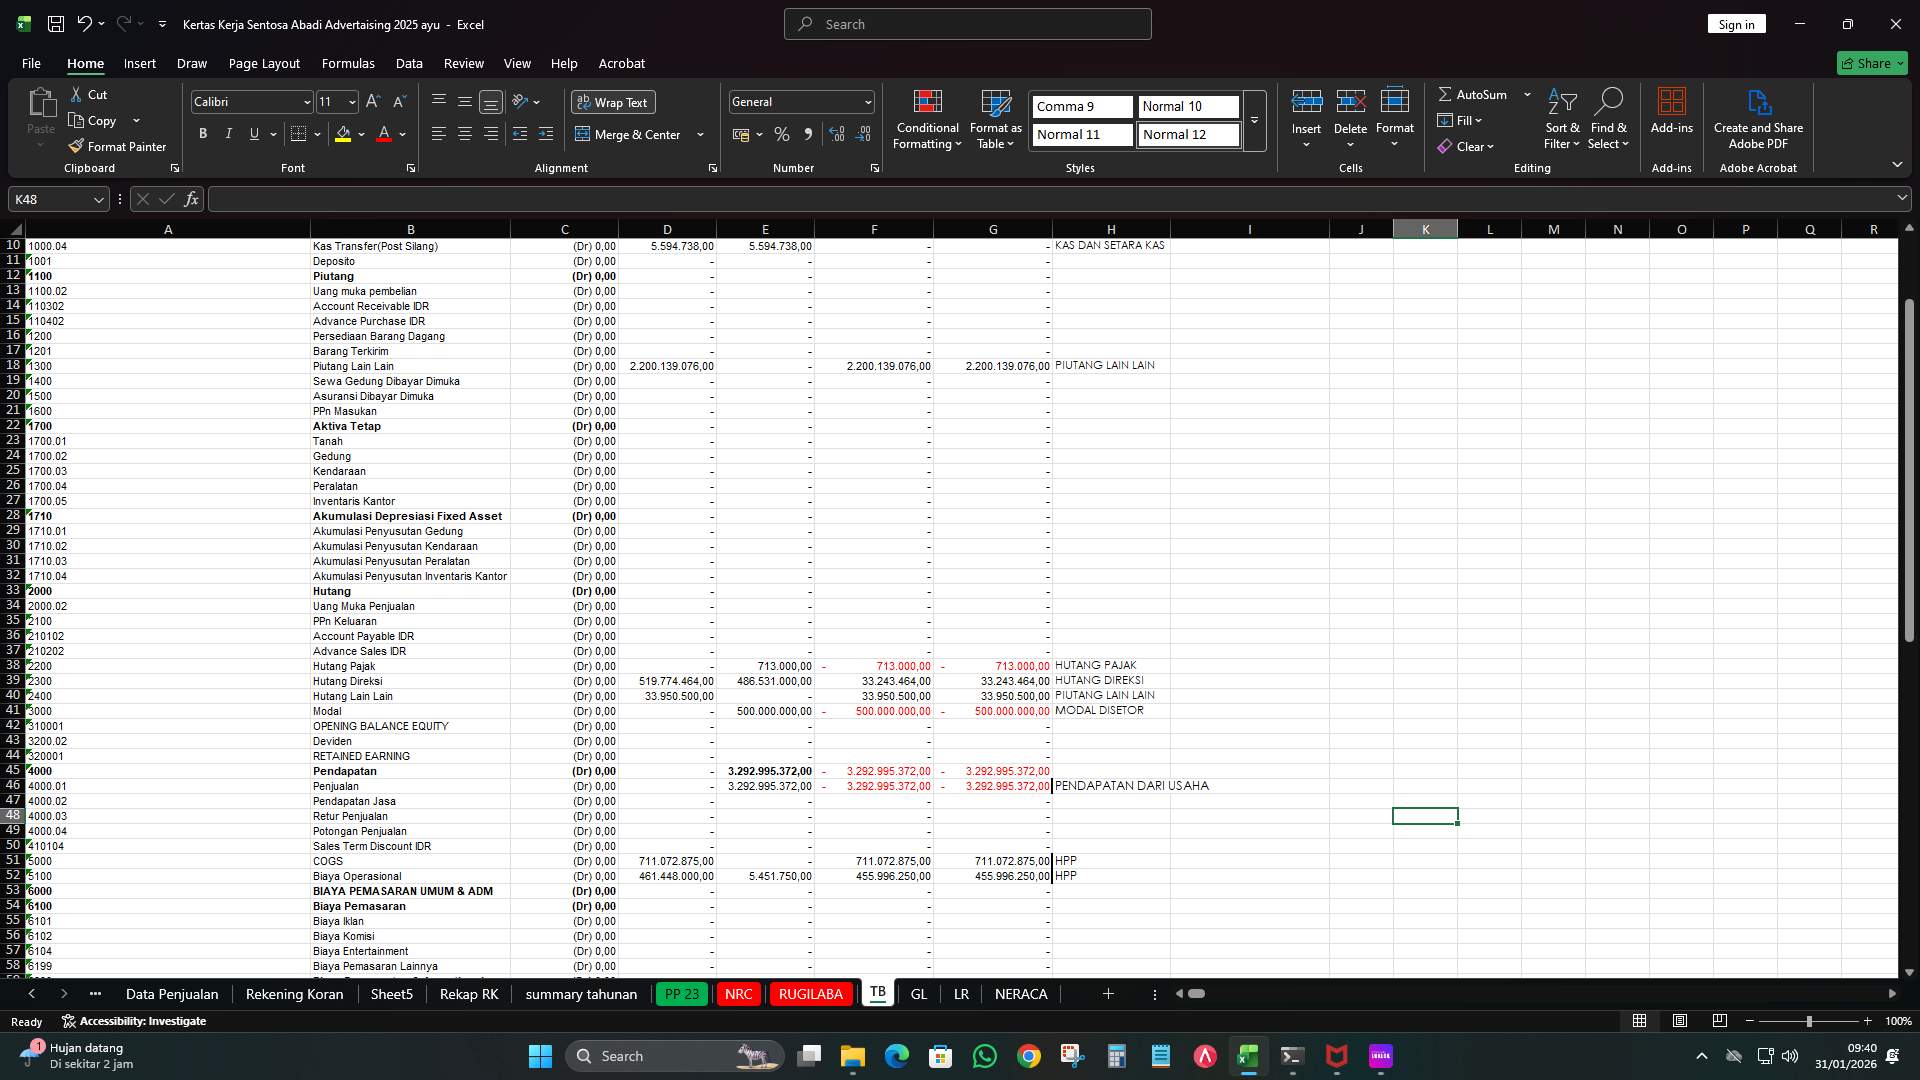Open Sort & Filter options
This screenshot has width=1920, height=1080.
point(1561,118)
